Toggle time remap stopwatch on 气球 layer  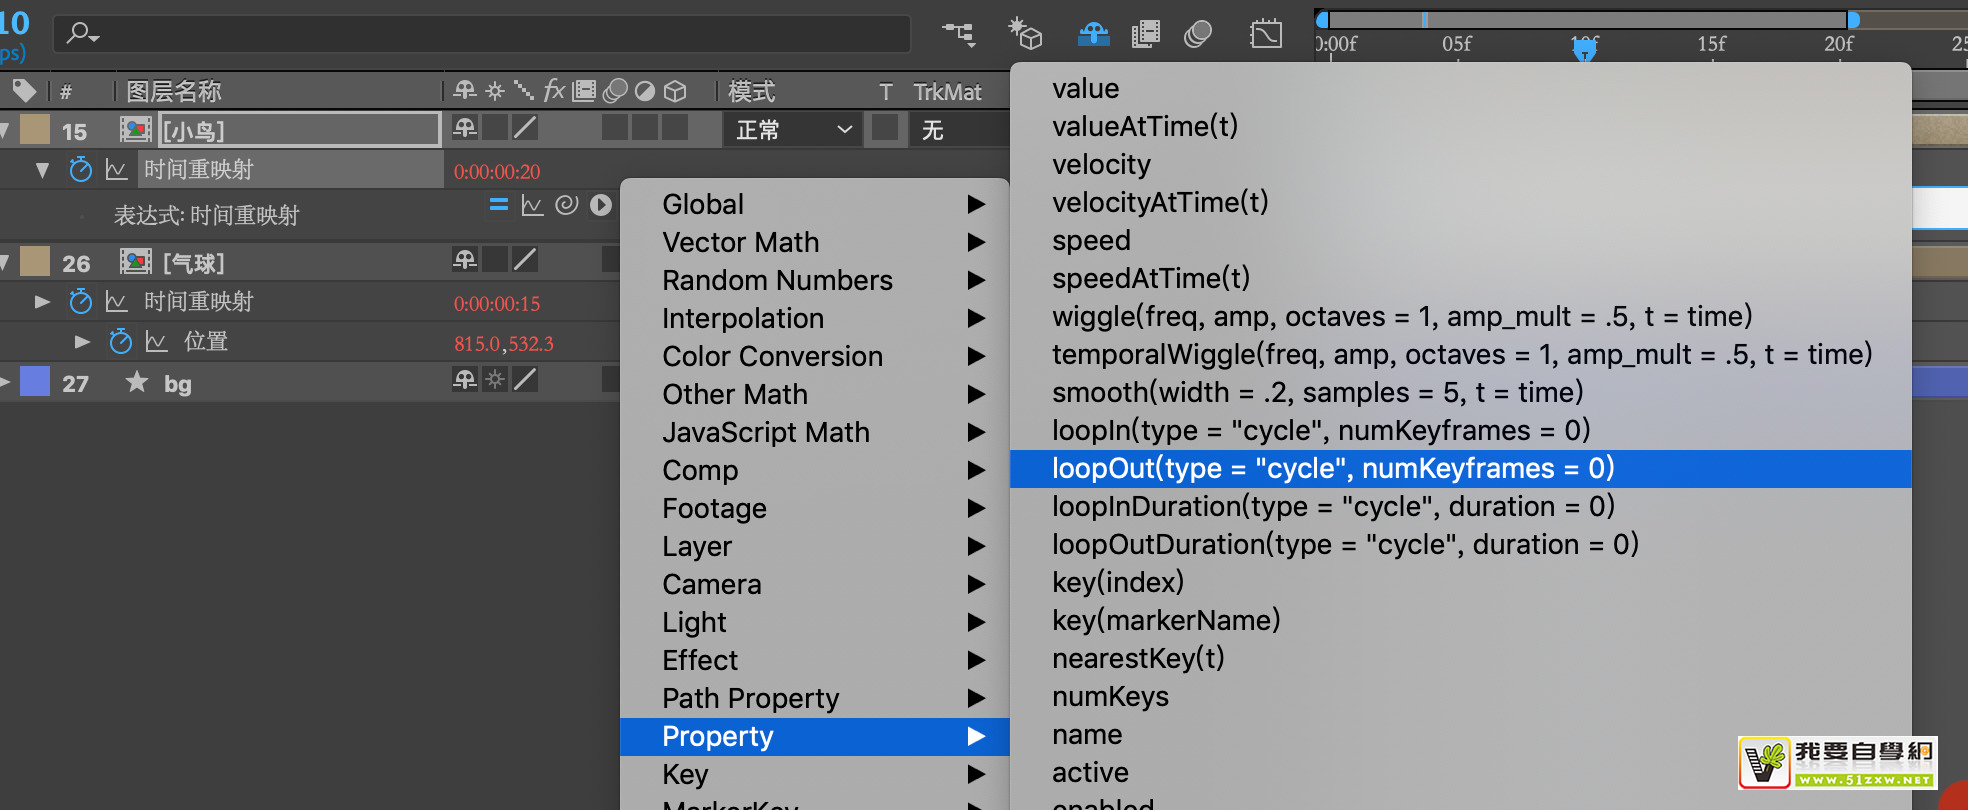(x=80, y=301)
